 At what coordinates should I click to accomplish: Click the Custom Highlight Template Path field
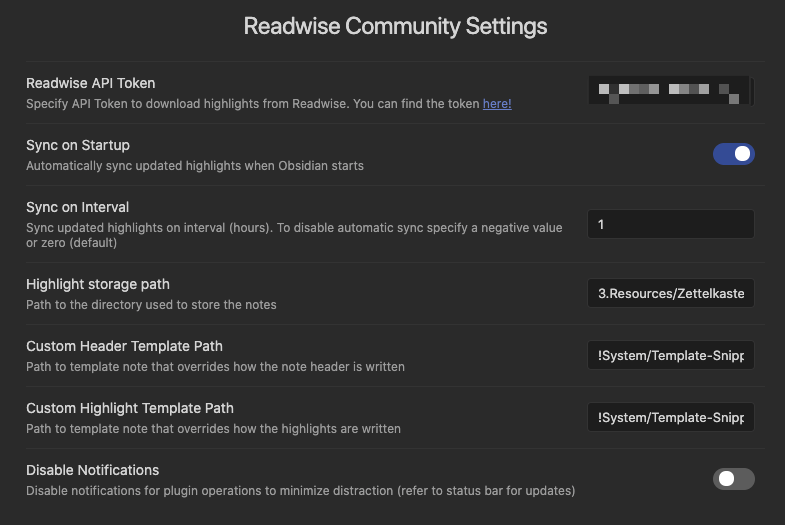point(671,417)
